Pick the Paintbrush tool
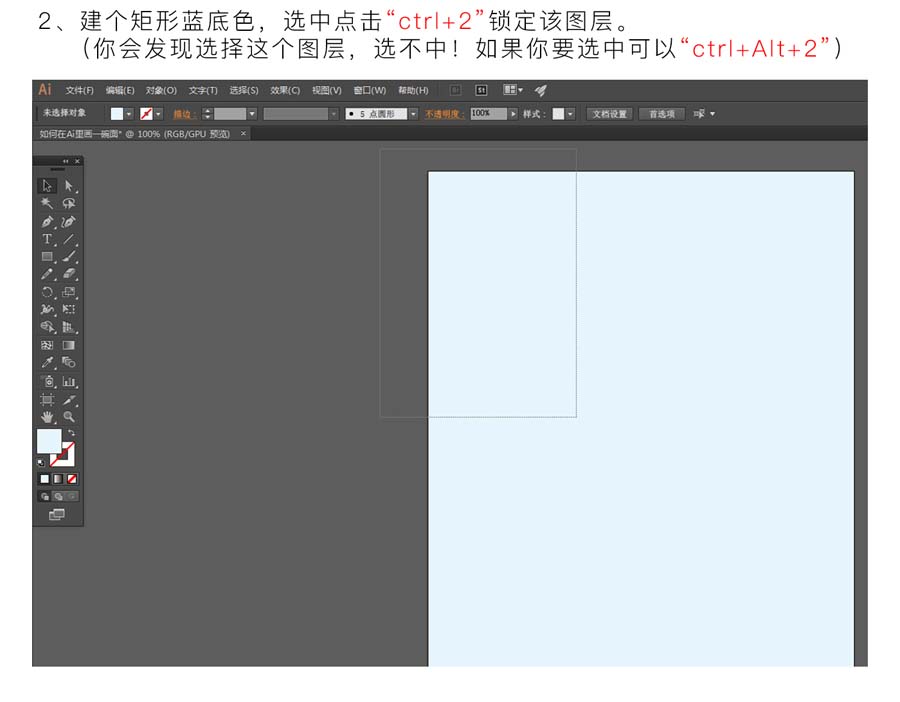The width and height of the screenshot is (900, 702). (68, 257)
